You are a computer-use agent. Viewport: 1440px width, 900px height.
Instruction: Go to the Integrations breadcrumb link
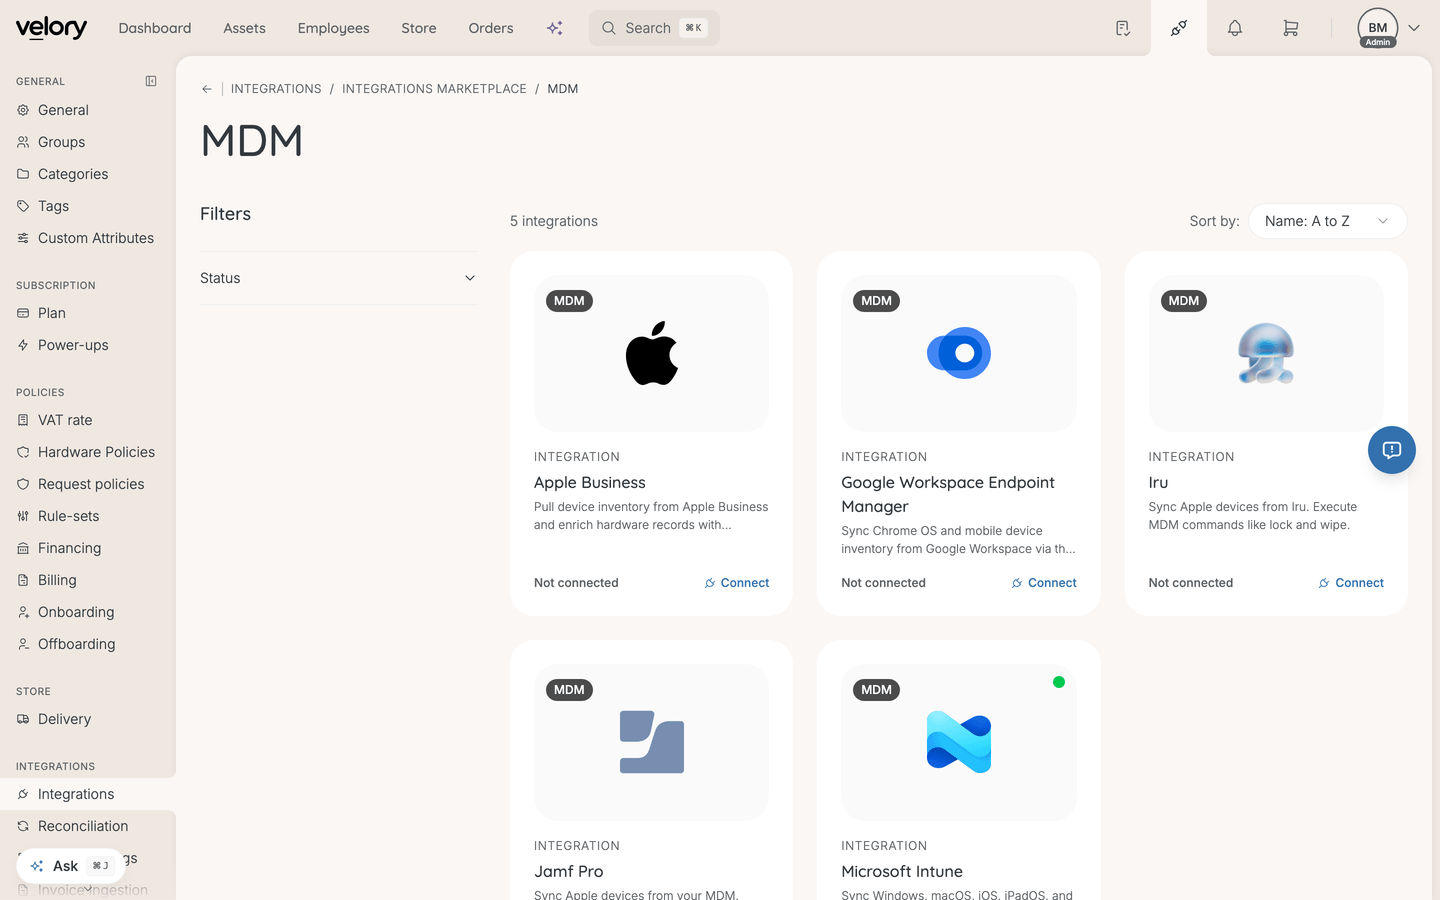[276, 89]
